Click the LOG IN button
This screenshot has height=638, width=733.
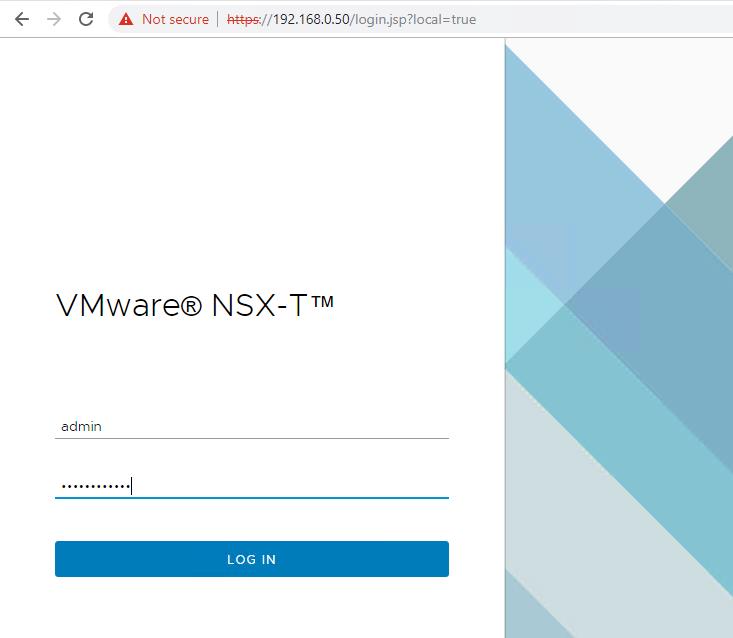click(252, 559)
